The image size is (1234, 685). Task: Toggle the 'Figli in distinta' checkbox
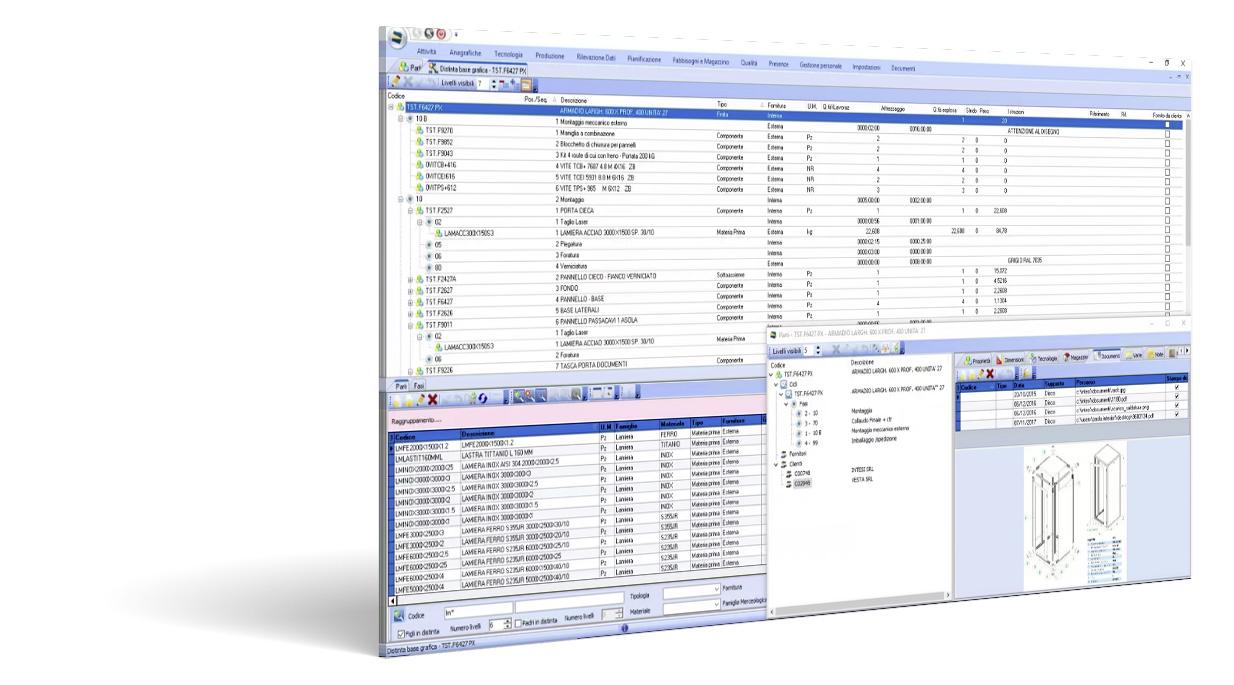pyautogui.click(x=401, y=633)
